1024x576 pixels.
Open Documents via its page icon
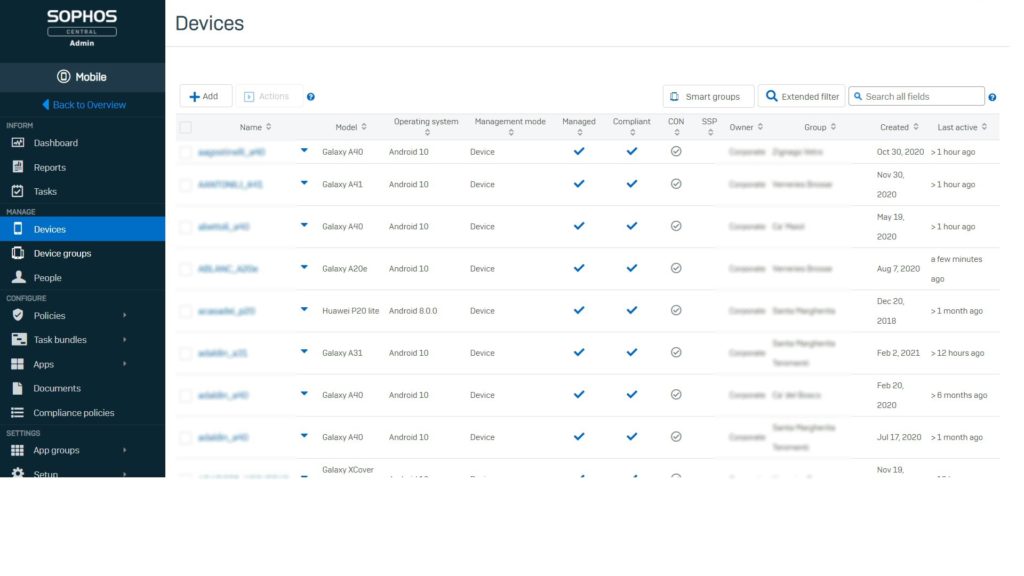point(18,389)
